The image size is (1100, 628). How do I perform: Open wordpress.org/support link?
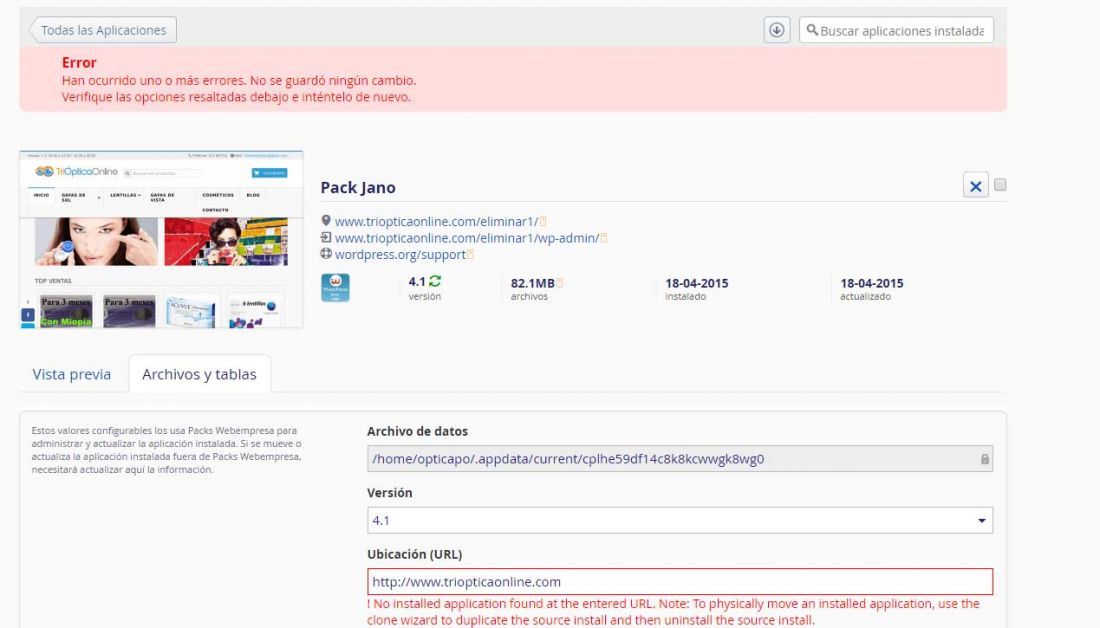pyautogui.click(x=400, y=255)
